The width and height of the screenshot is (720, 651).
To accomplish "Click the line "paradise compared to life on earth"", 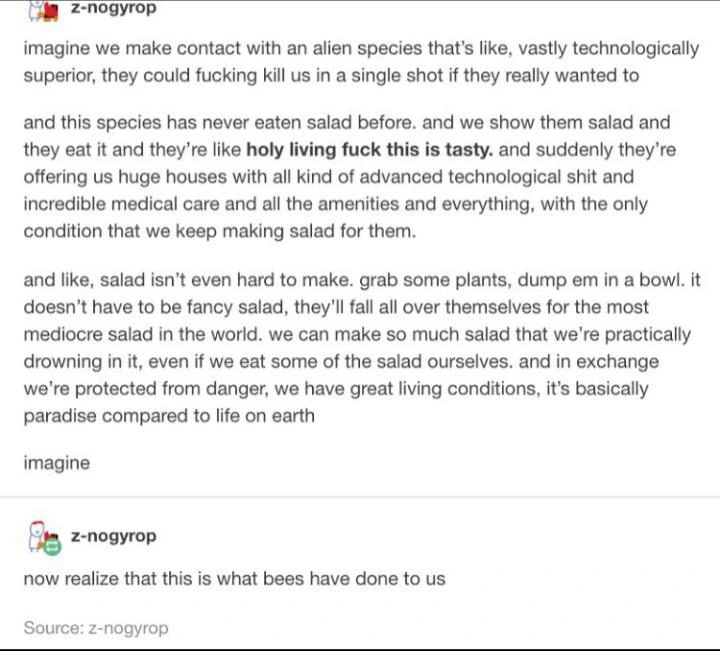I will point(168,415).
